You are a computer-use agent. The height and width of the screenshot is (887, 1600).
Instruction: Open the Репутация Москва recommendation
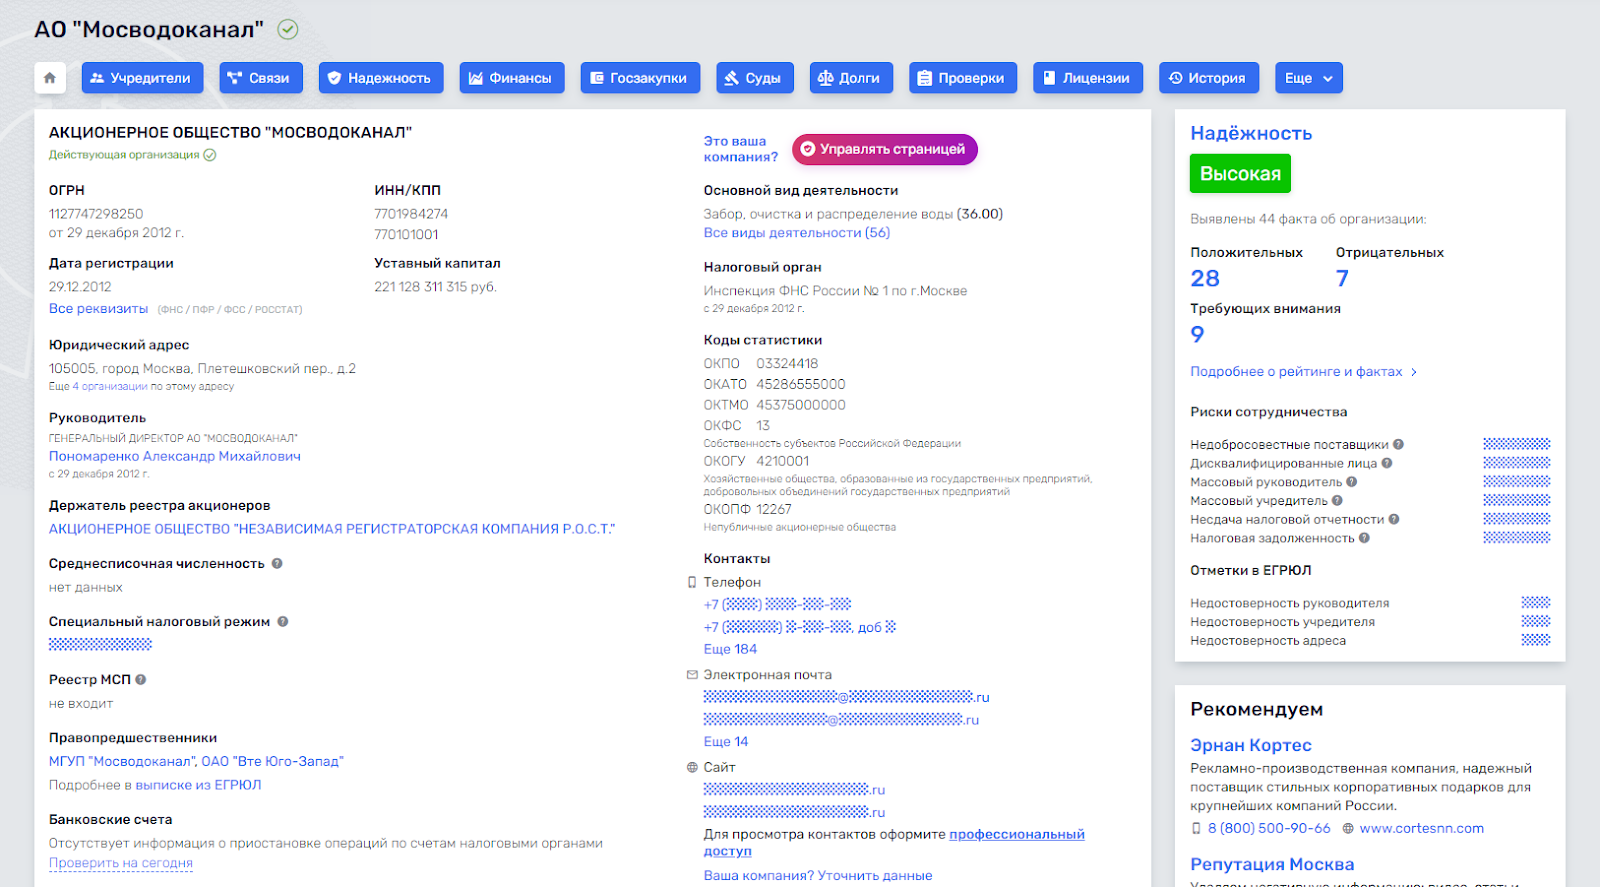pyautogui.click(x=1272, y=865)
